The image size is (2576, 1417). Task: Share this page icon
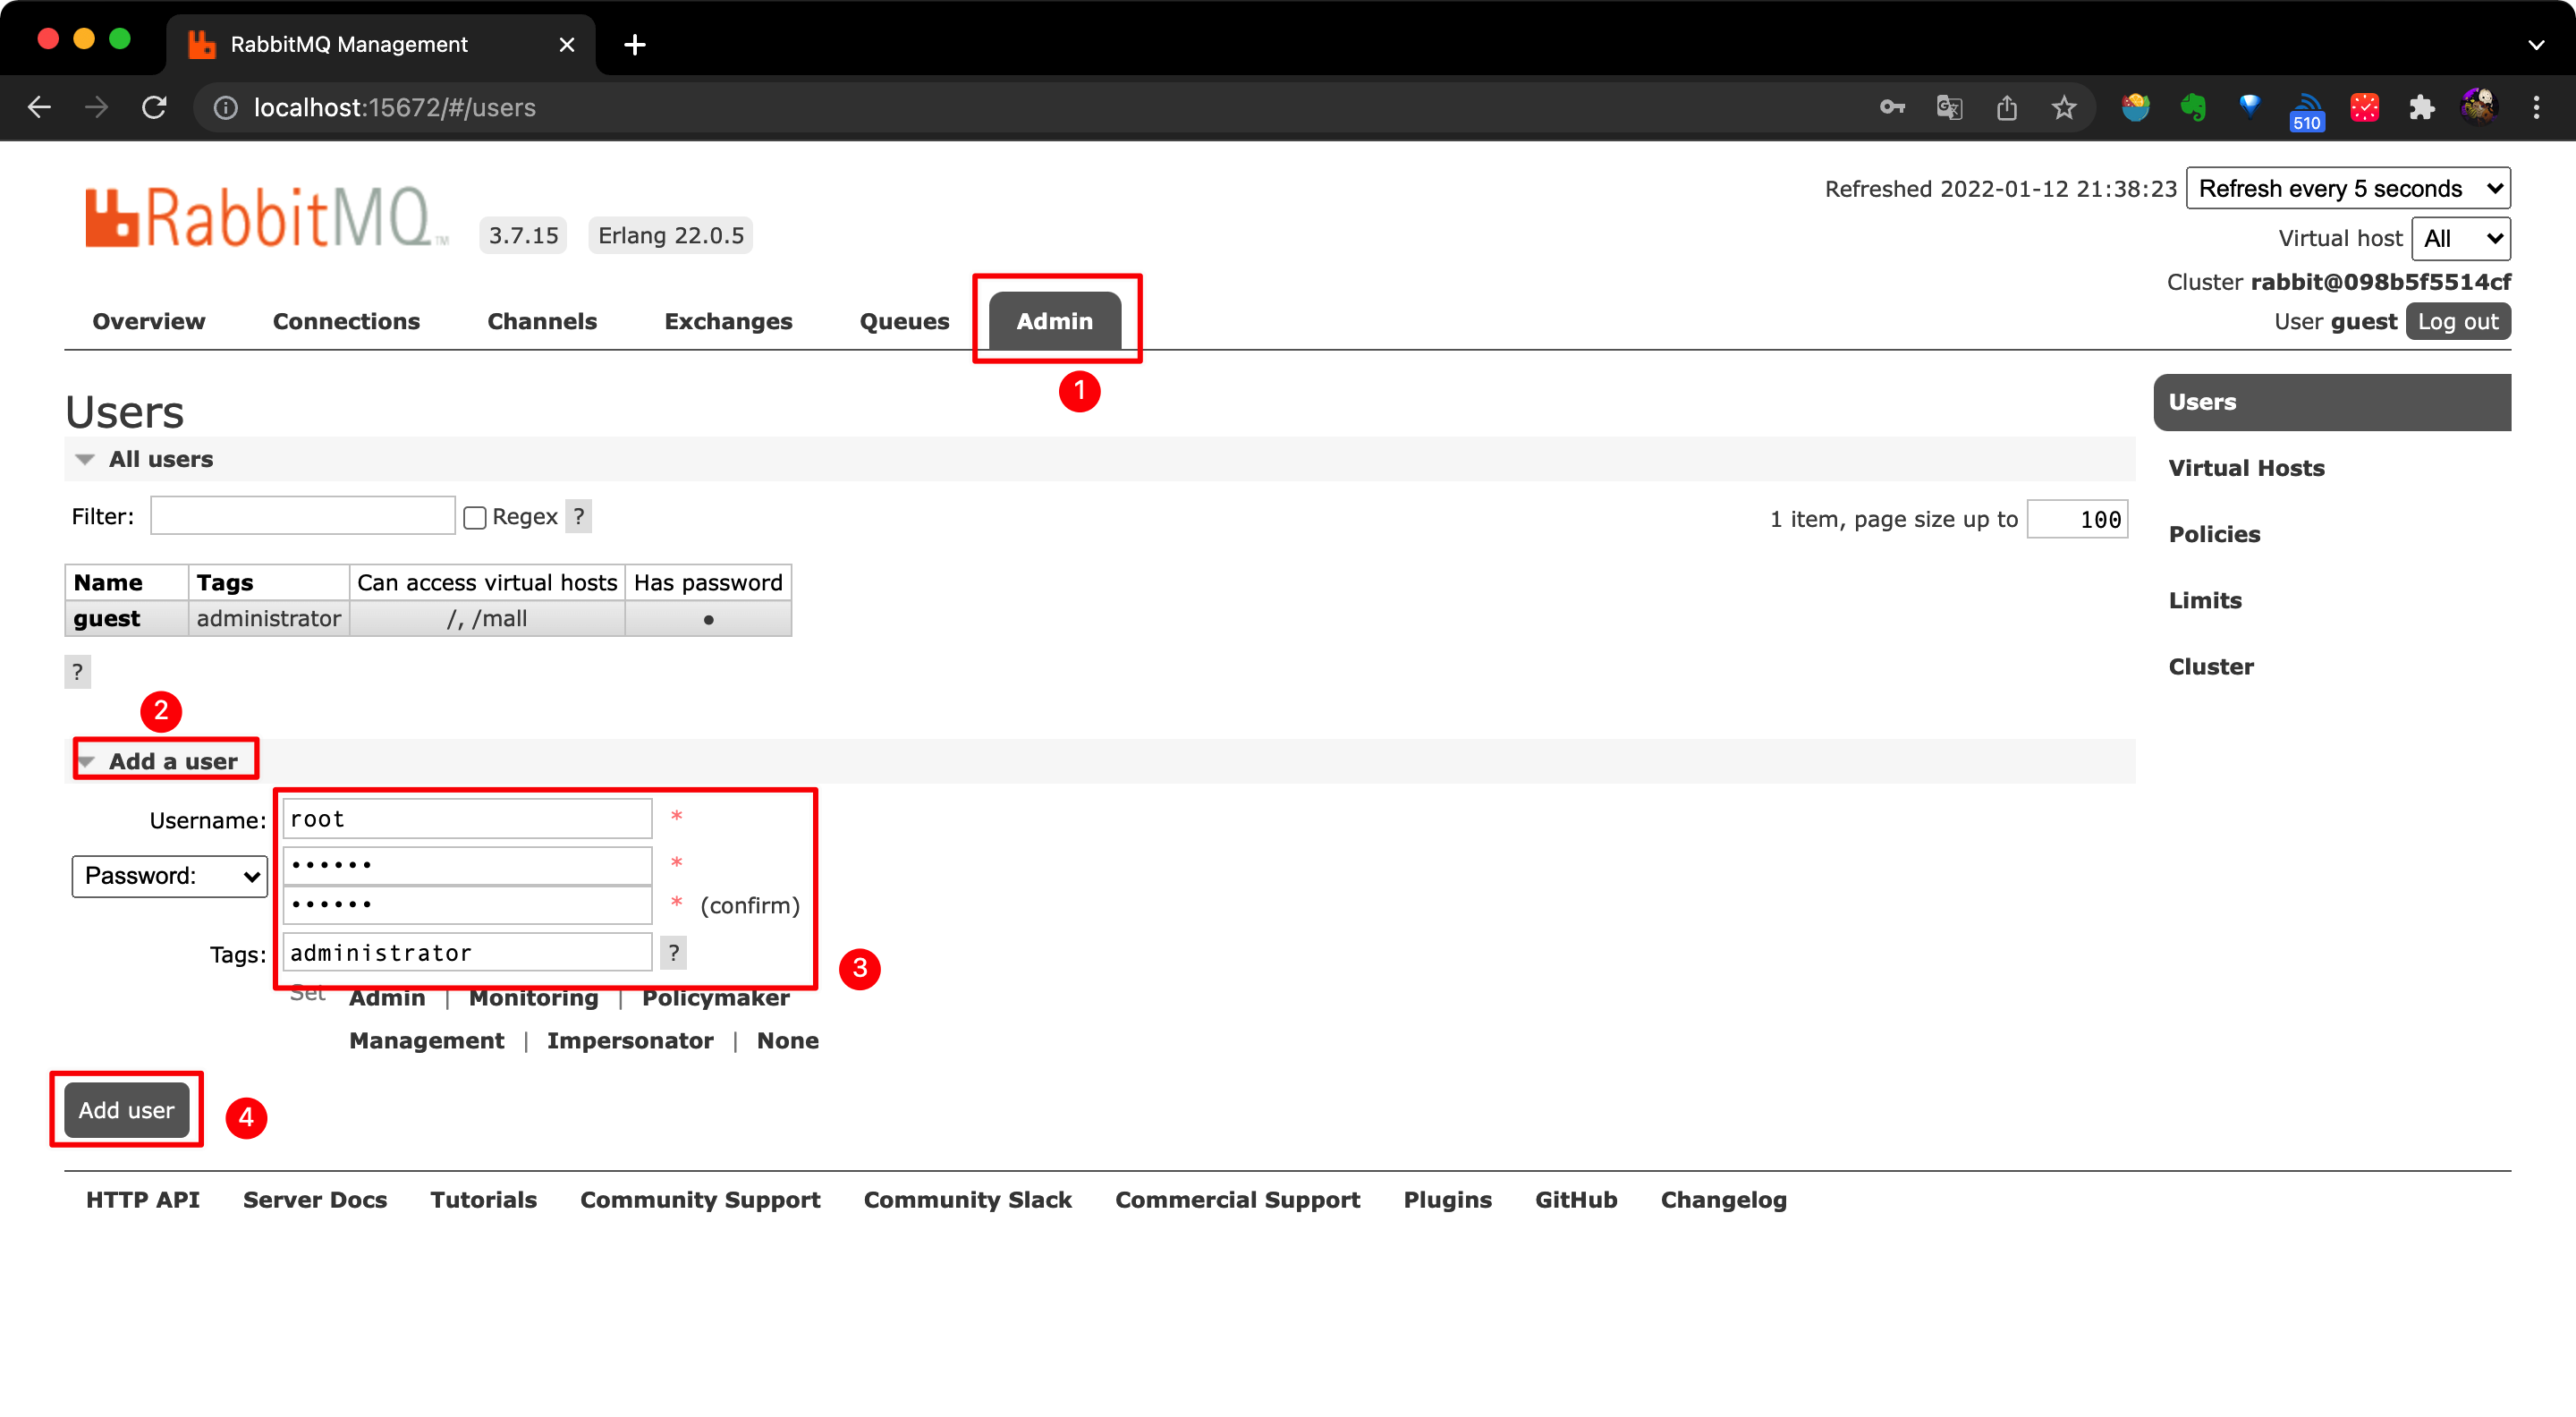coord(2006,107)
